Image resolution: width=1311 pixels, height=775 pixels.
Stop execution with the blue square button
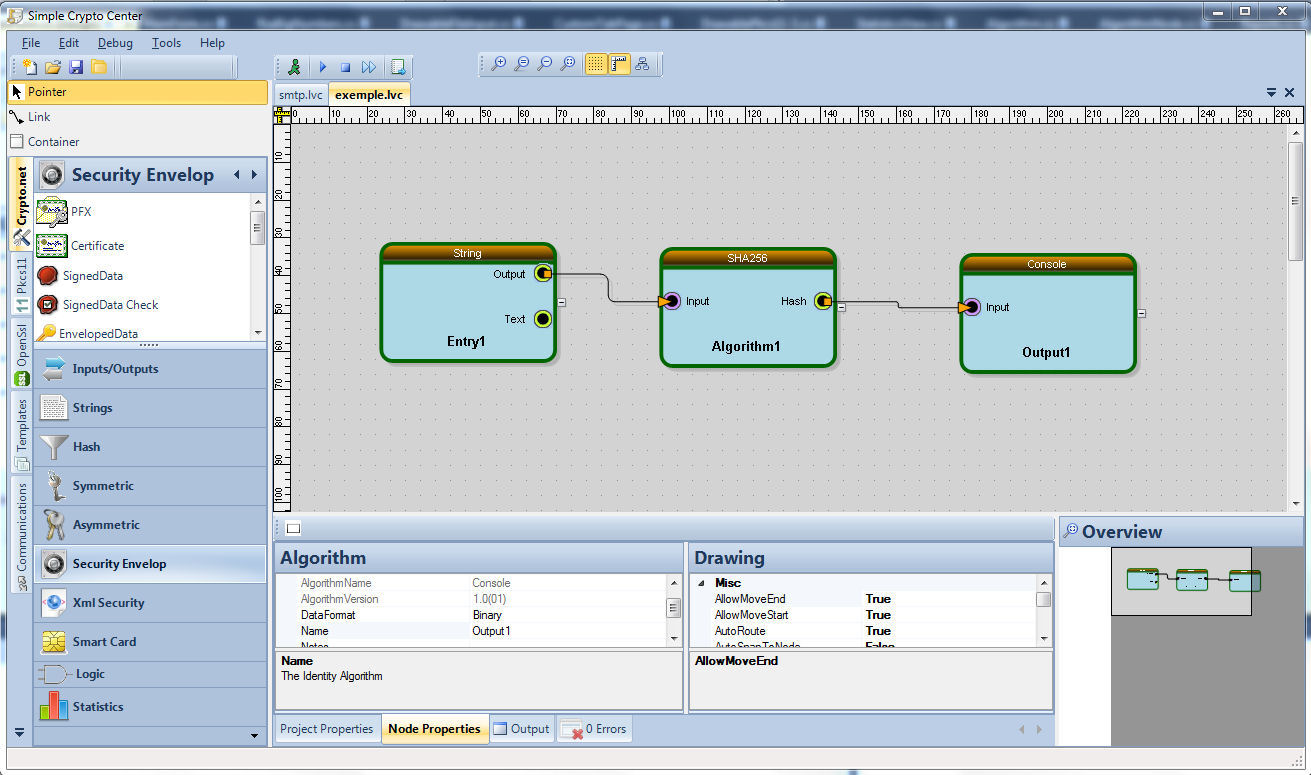(x=345, y=67)
